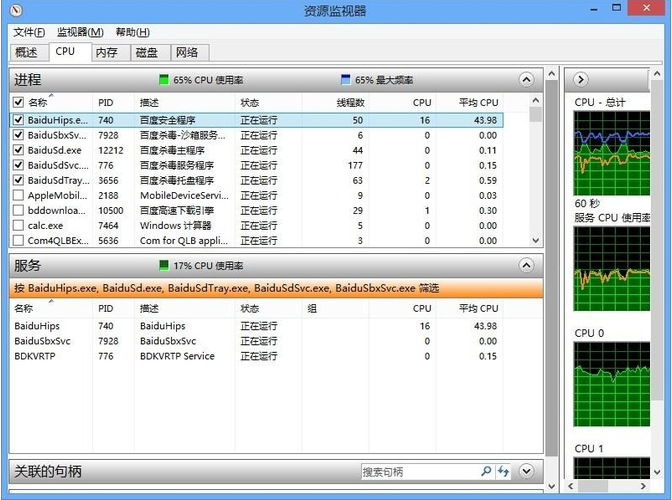Image resolution: width=672 pixels, height=500 pixels.
Task: Sort processes by 名称 column header
Action: [x=38, y=102]
